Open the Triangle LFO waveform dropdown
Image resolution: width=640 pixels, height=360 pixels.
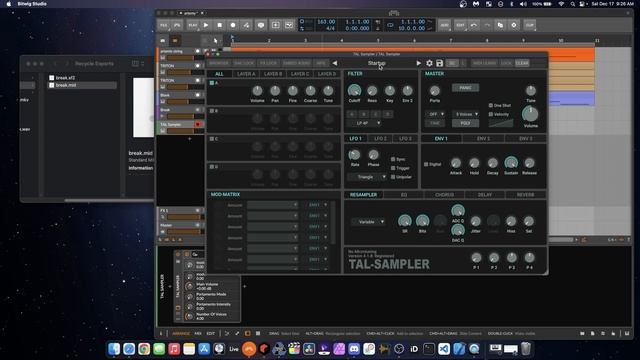coord(367,177)
